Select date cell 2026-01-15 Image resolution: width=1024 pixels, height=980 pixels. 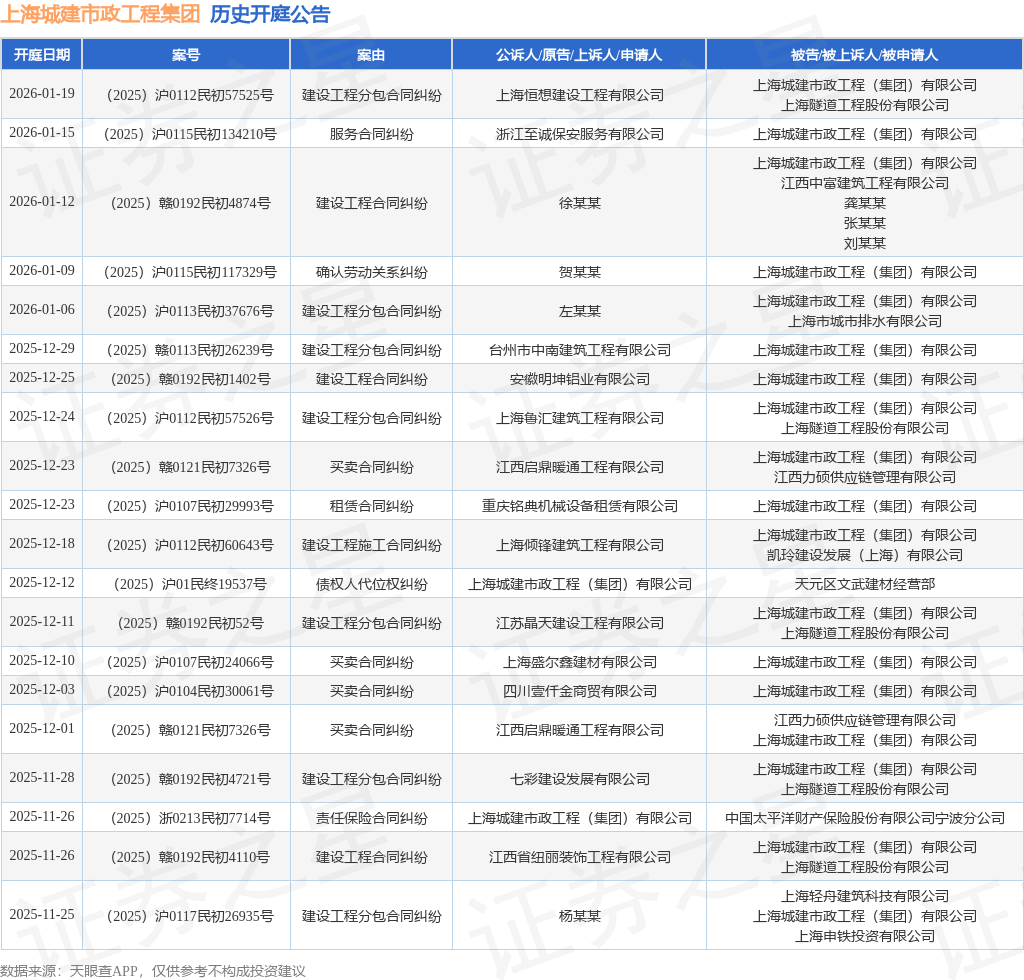pos(42,133)
